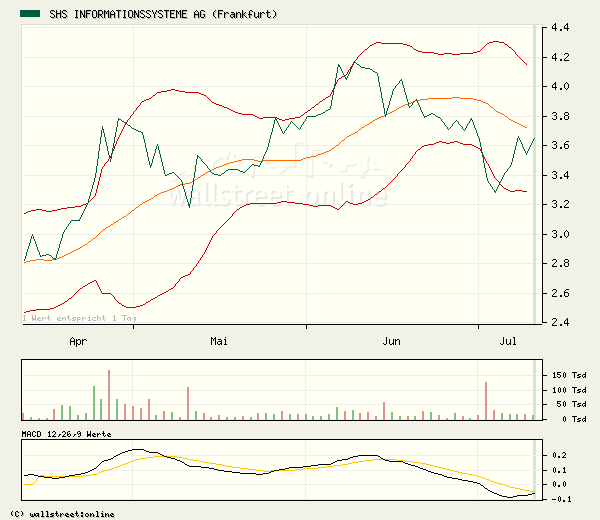Click the 4.4 price axis label
This screenshot has width=600, height=520.
pyautogui.click(x=560, y=27)
